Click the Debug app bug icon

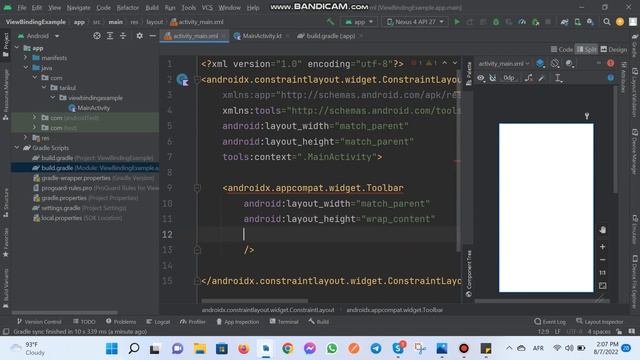[x=496, y=22]
